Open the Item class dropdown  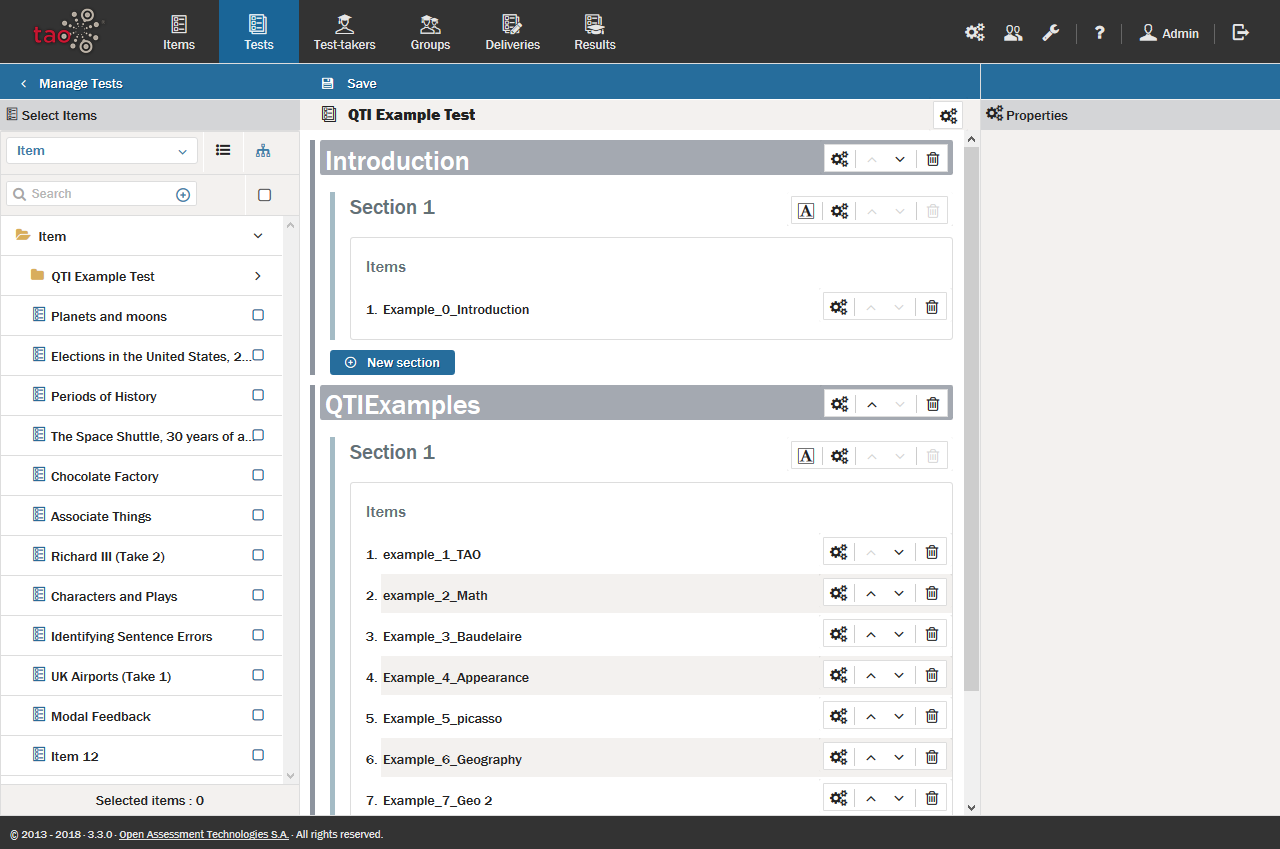coord(101,151)
